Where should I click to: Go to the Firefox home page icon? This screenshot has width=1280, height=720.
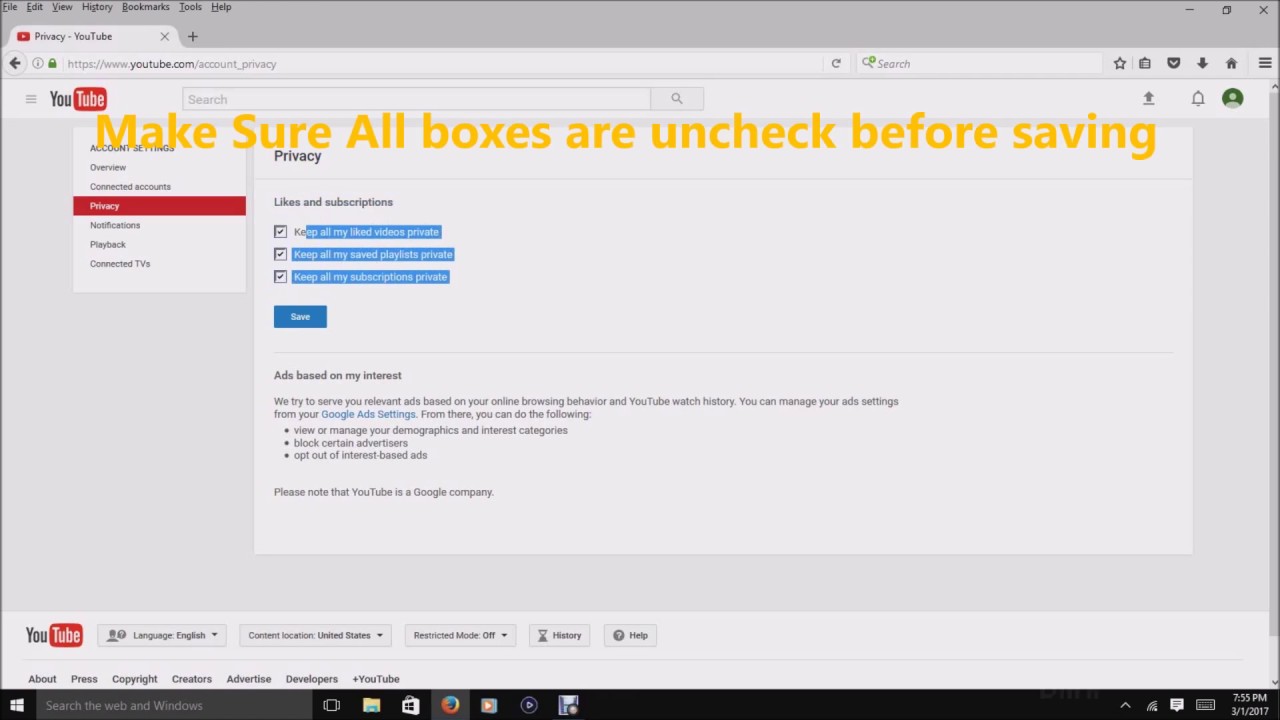coord(1231,63)
